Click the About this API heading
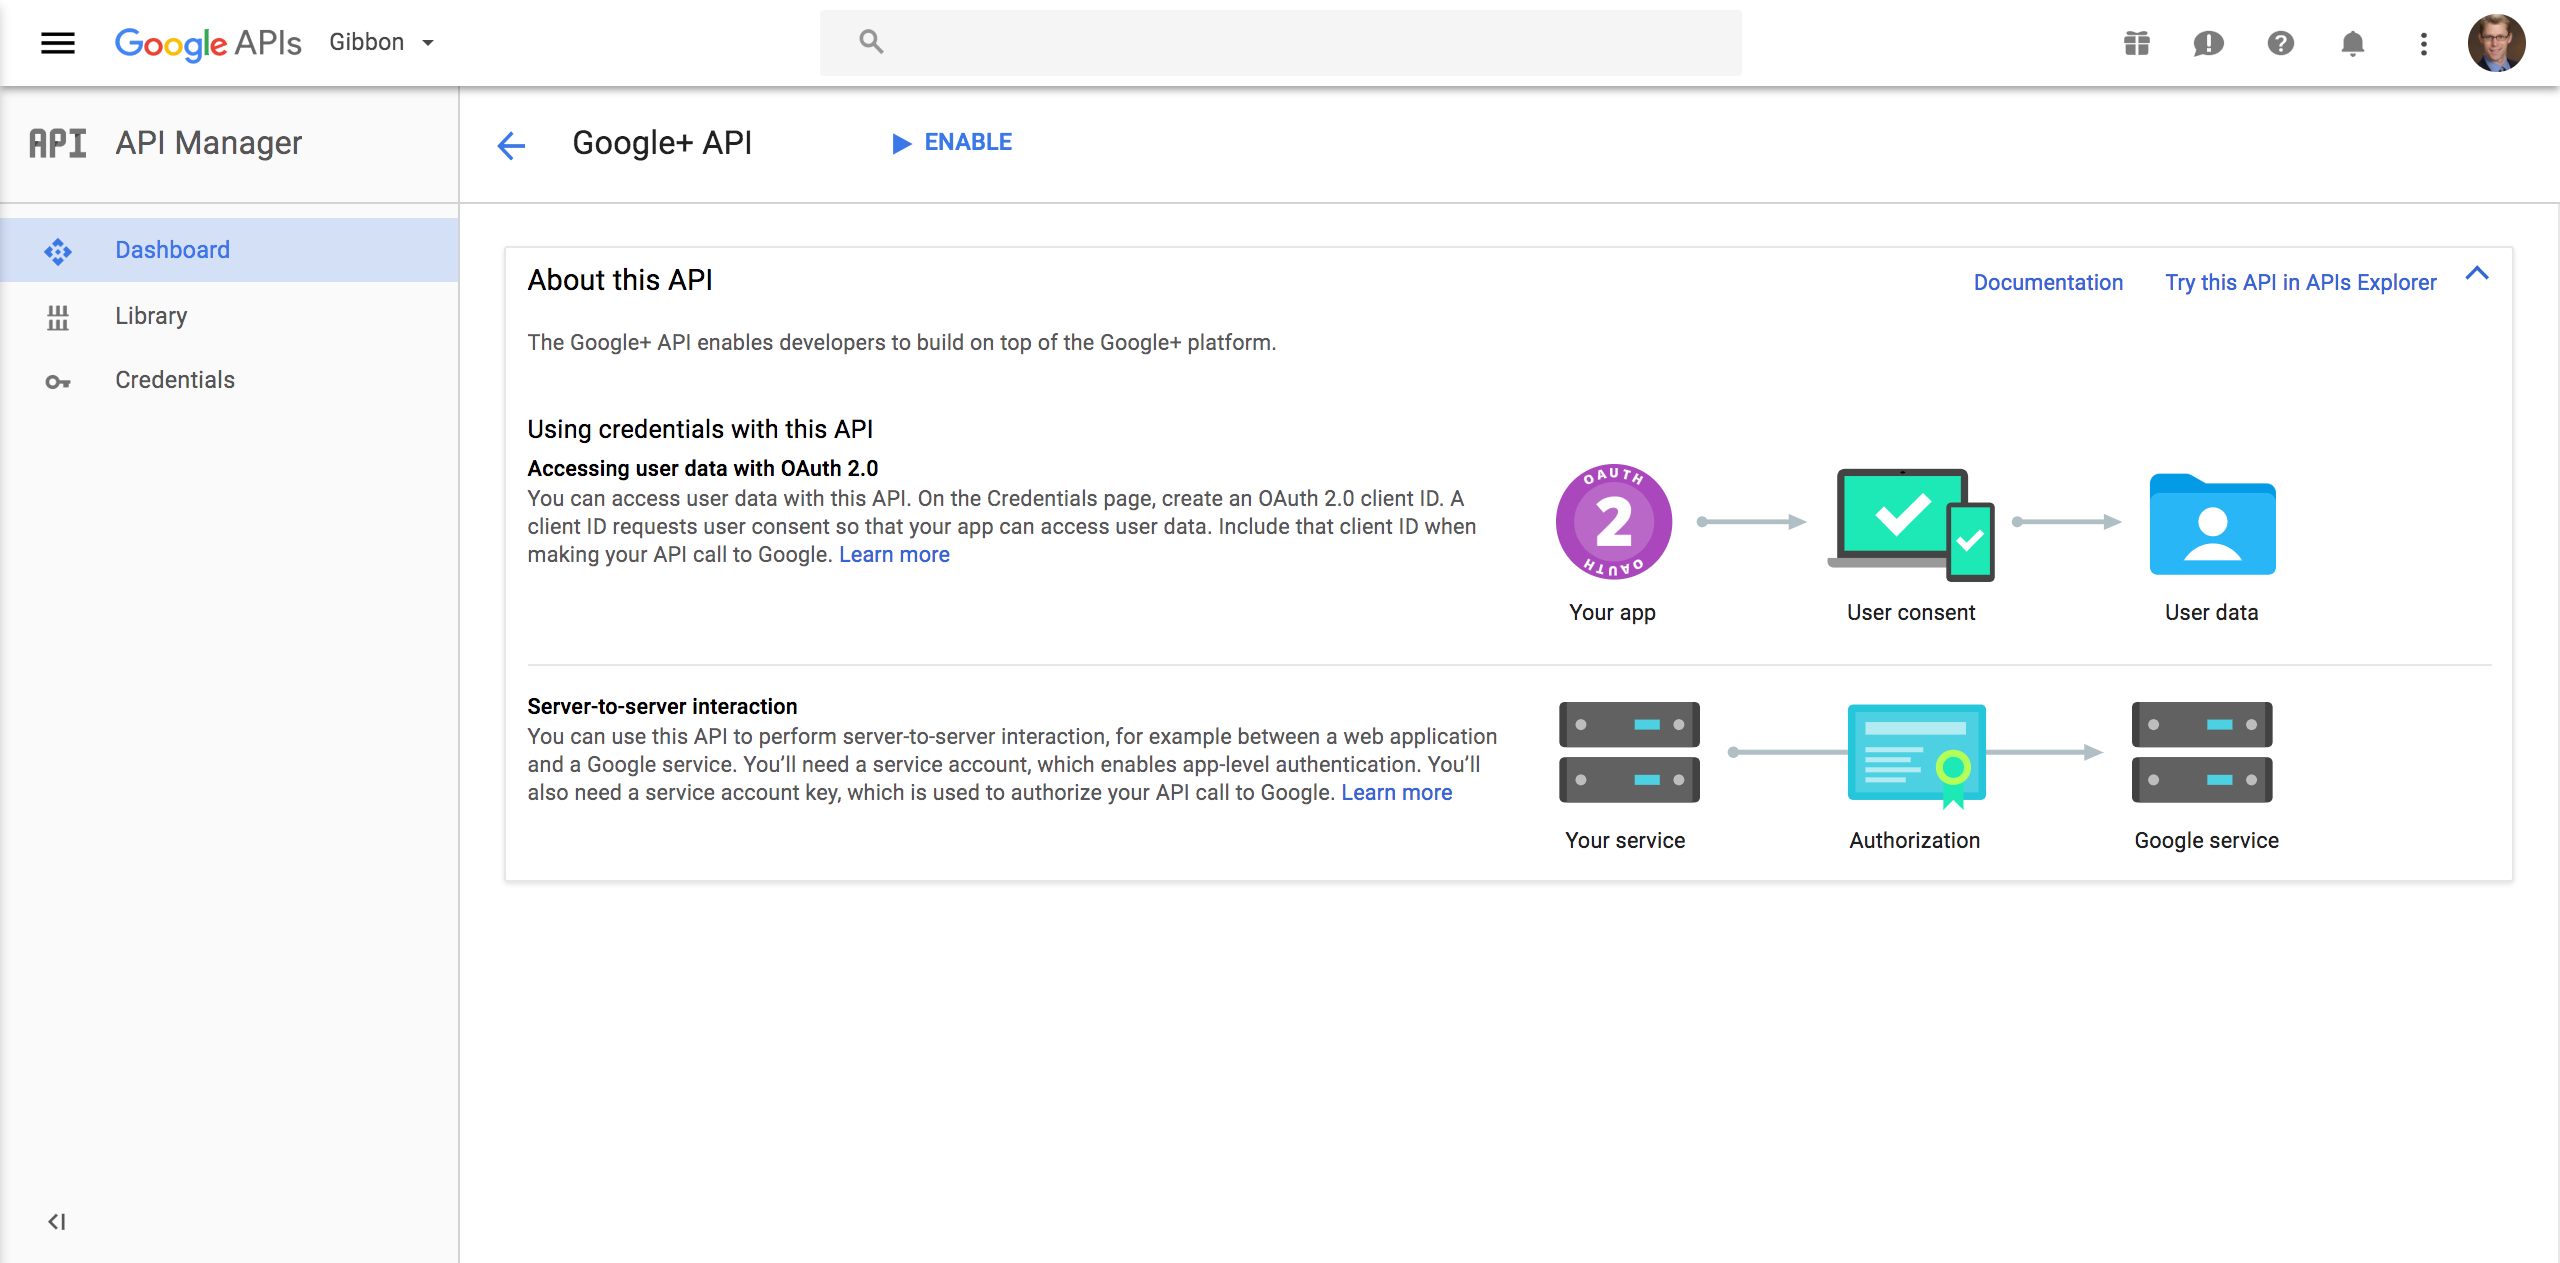This screenshot has width=2560, height=1263. [620, 280]
